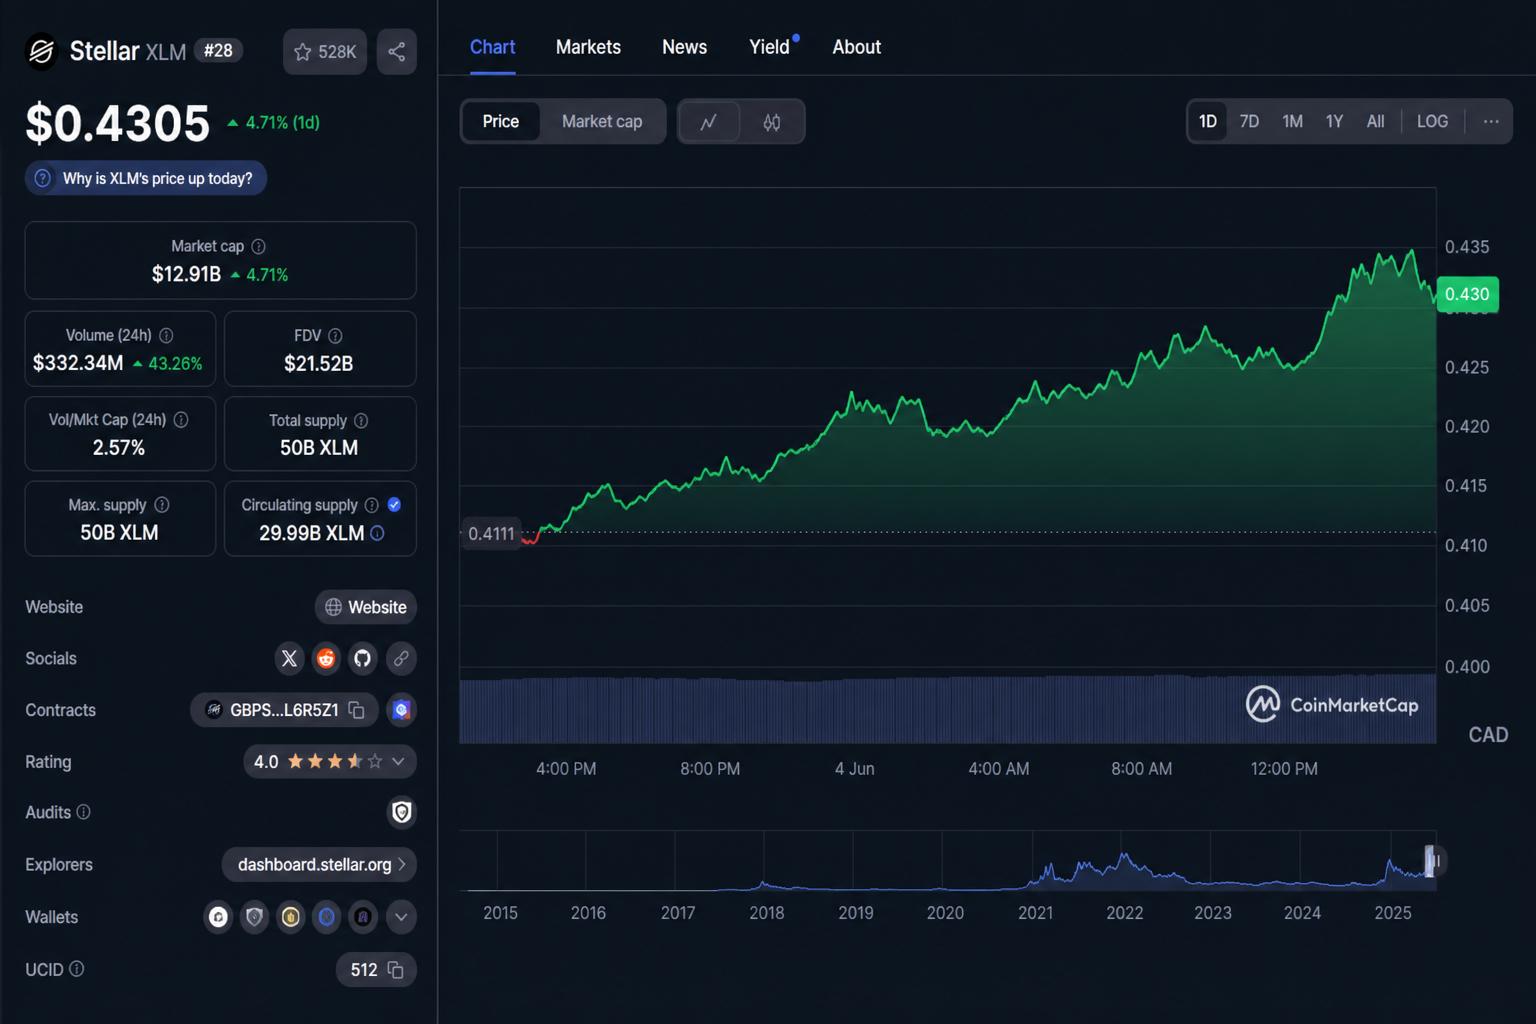Select the 7D time range

click(1249, 121)
